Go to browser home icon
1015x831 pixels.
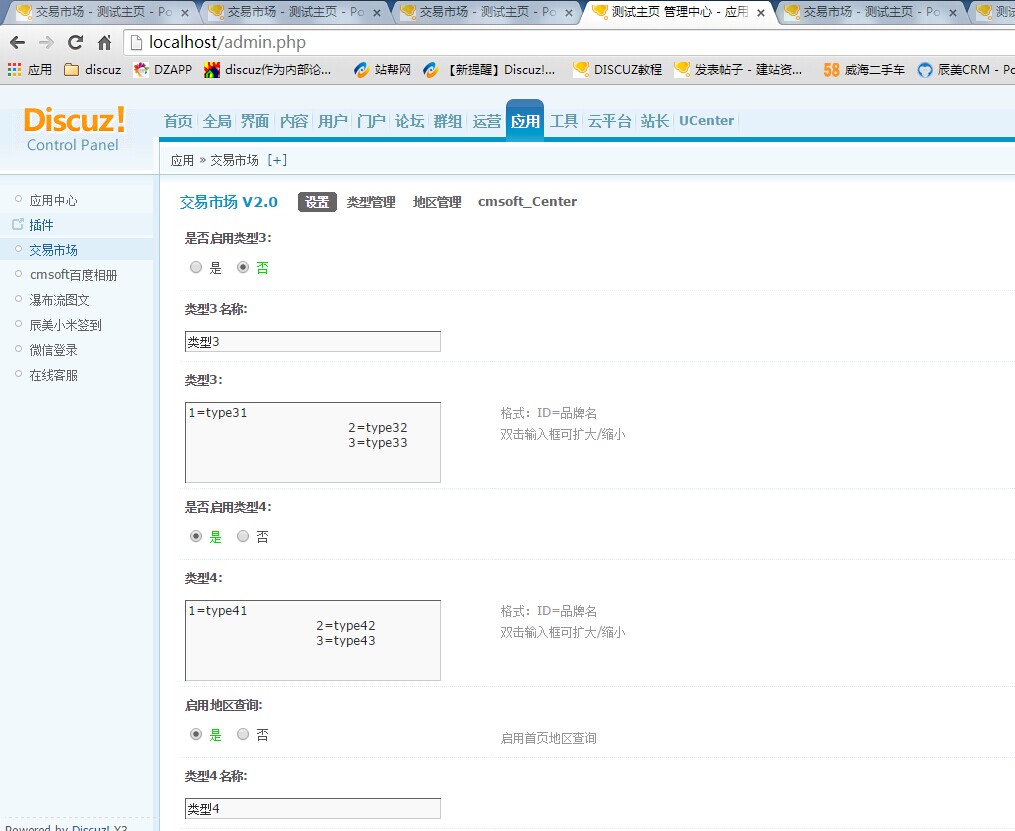104,43
